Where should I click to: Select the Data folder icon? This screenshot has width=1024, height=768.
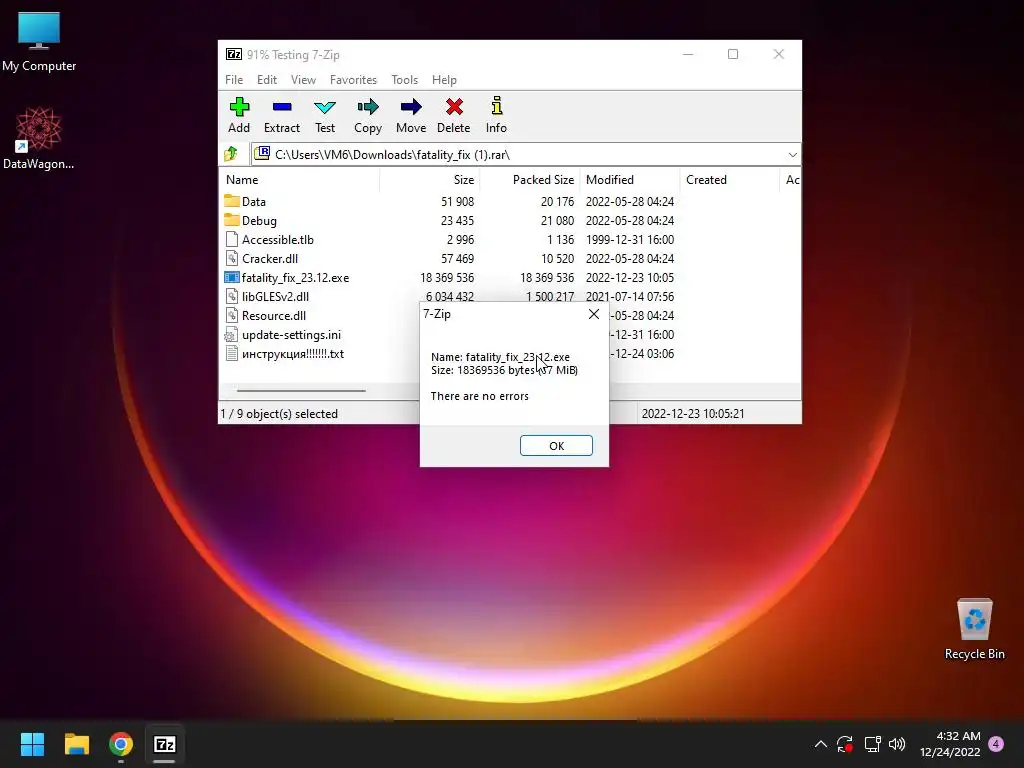tap(232, 201)
